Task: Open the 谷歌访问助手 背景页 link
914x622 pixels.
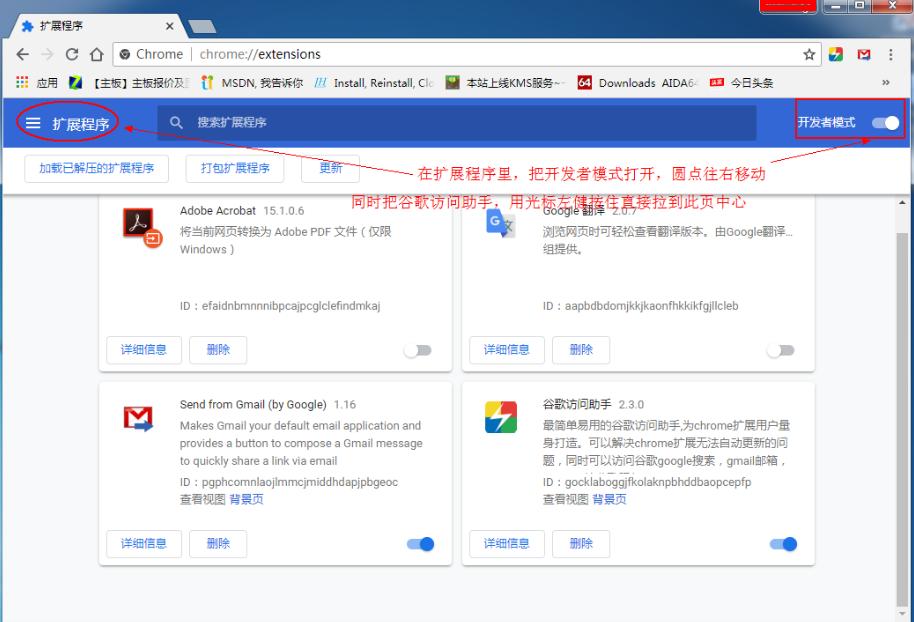Action: pyautogui.click(x=611, y=498)
